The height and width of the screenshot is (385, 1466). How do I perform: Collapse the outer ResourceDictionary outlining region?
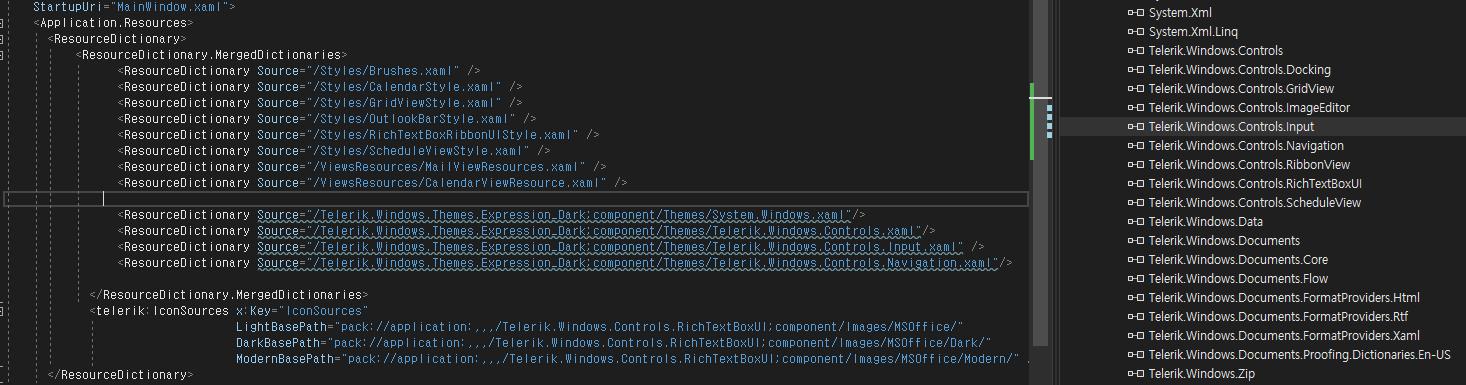[1, 38]
